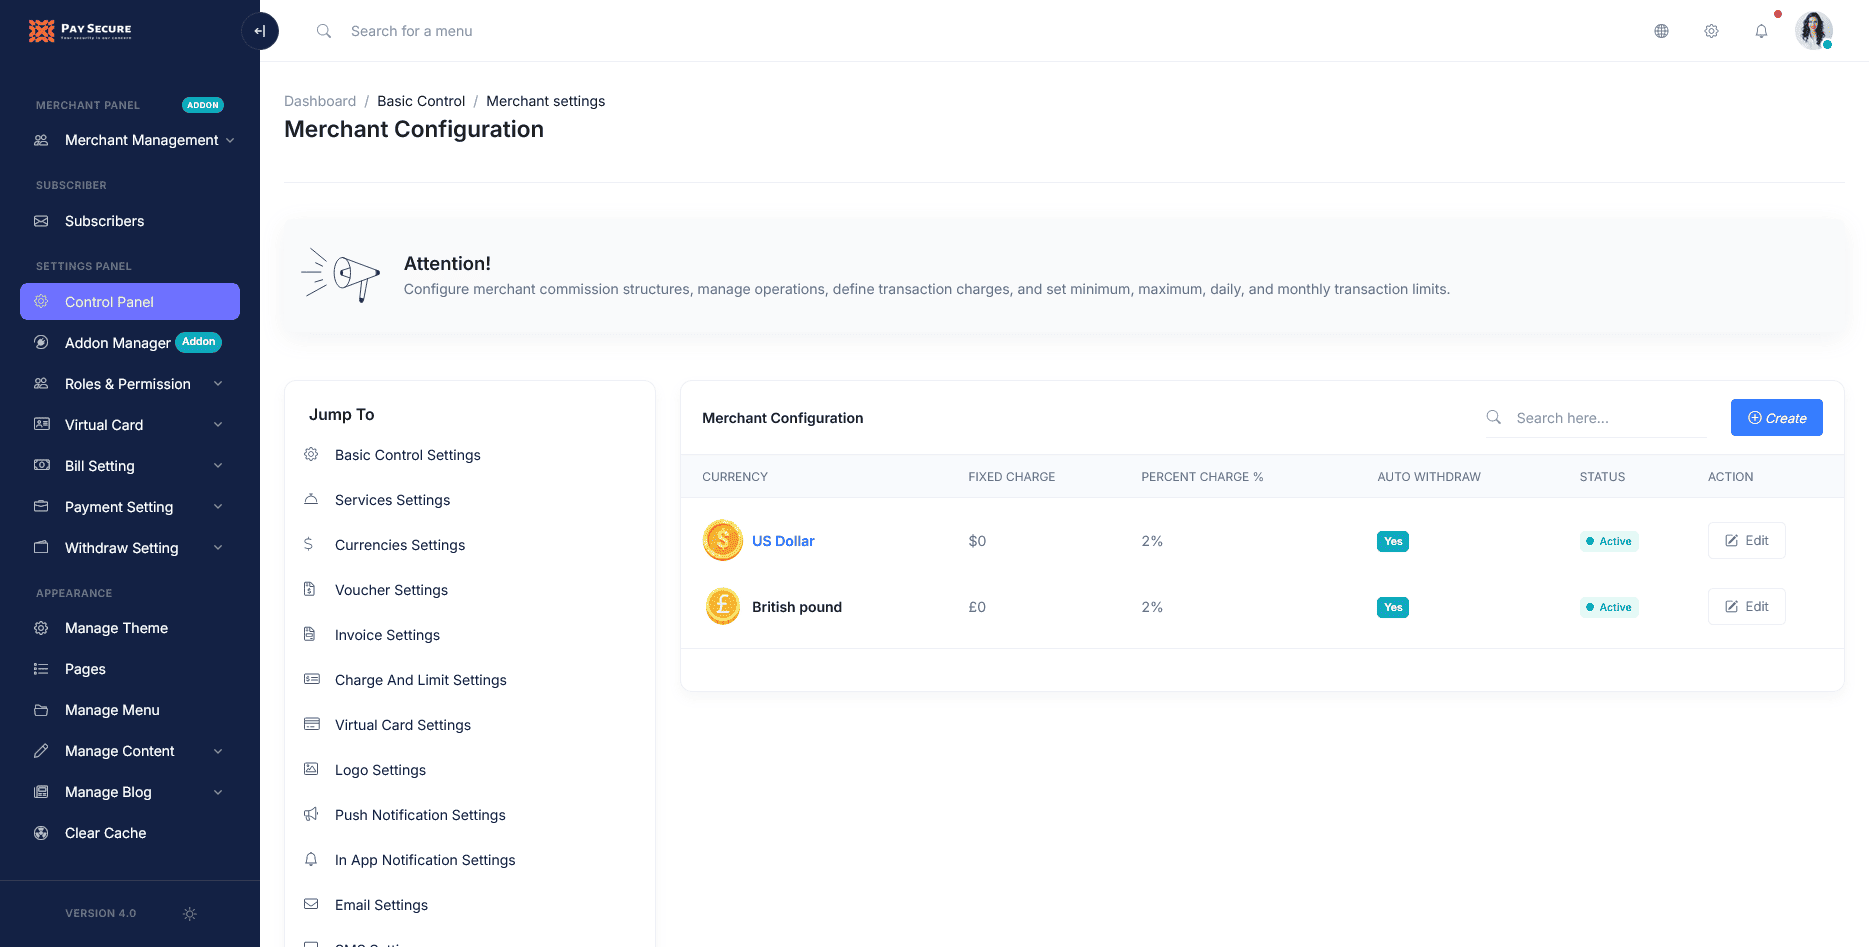Toggle Auto Withdraw for British pound
This screenshot has width=1869, height=947.
click(1392, 607)
